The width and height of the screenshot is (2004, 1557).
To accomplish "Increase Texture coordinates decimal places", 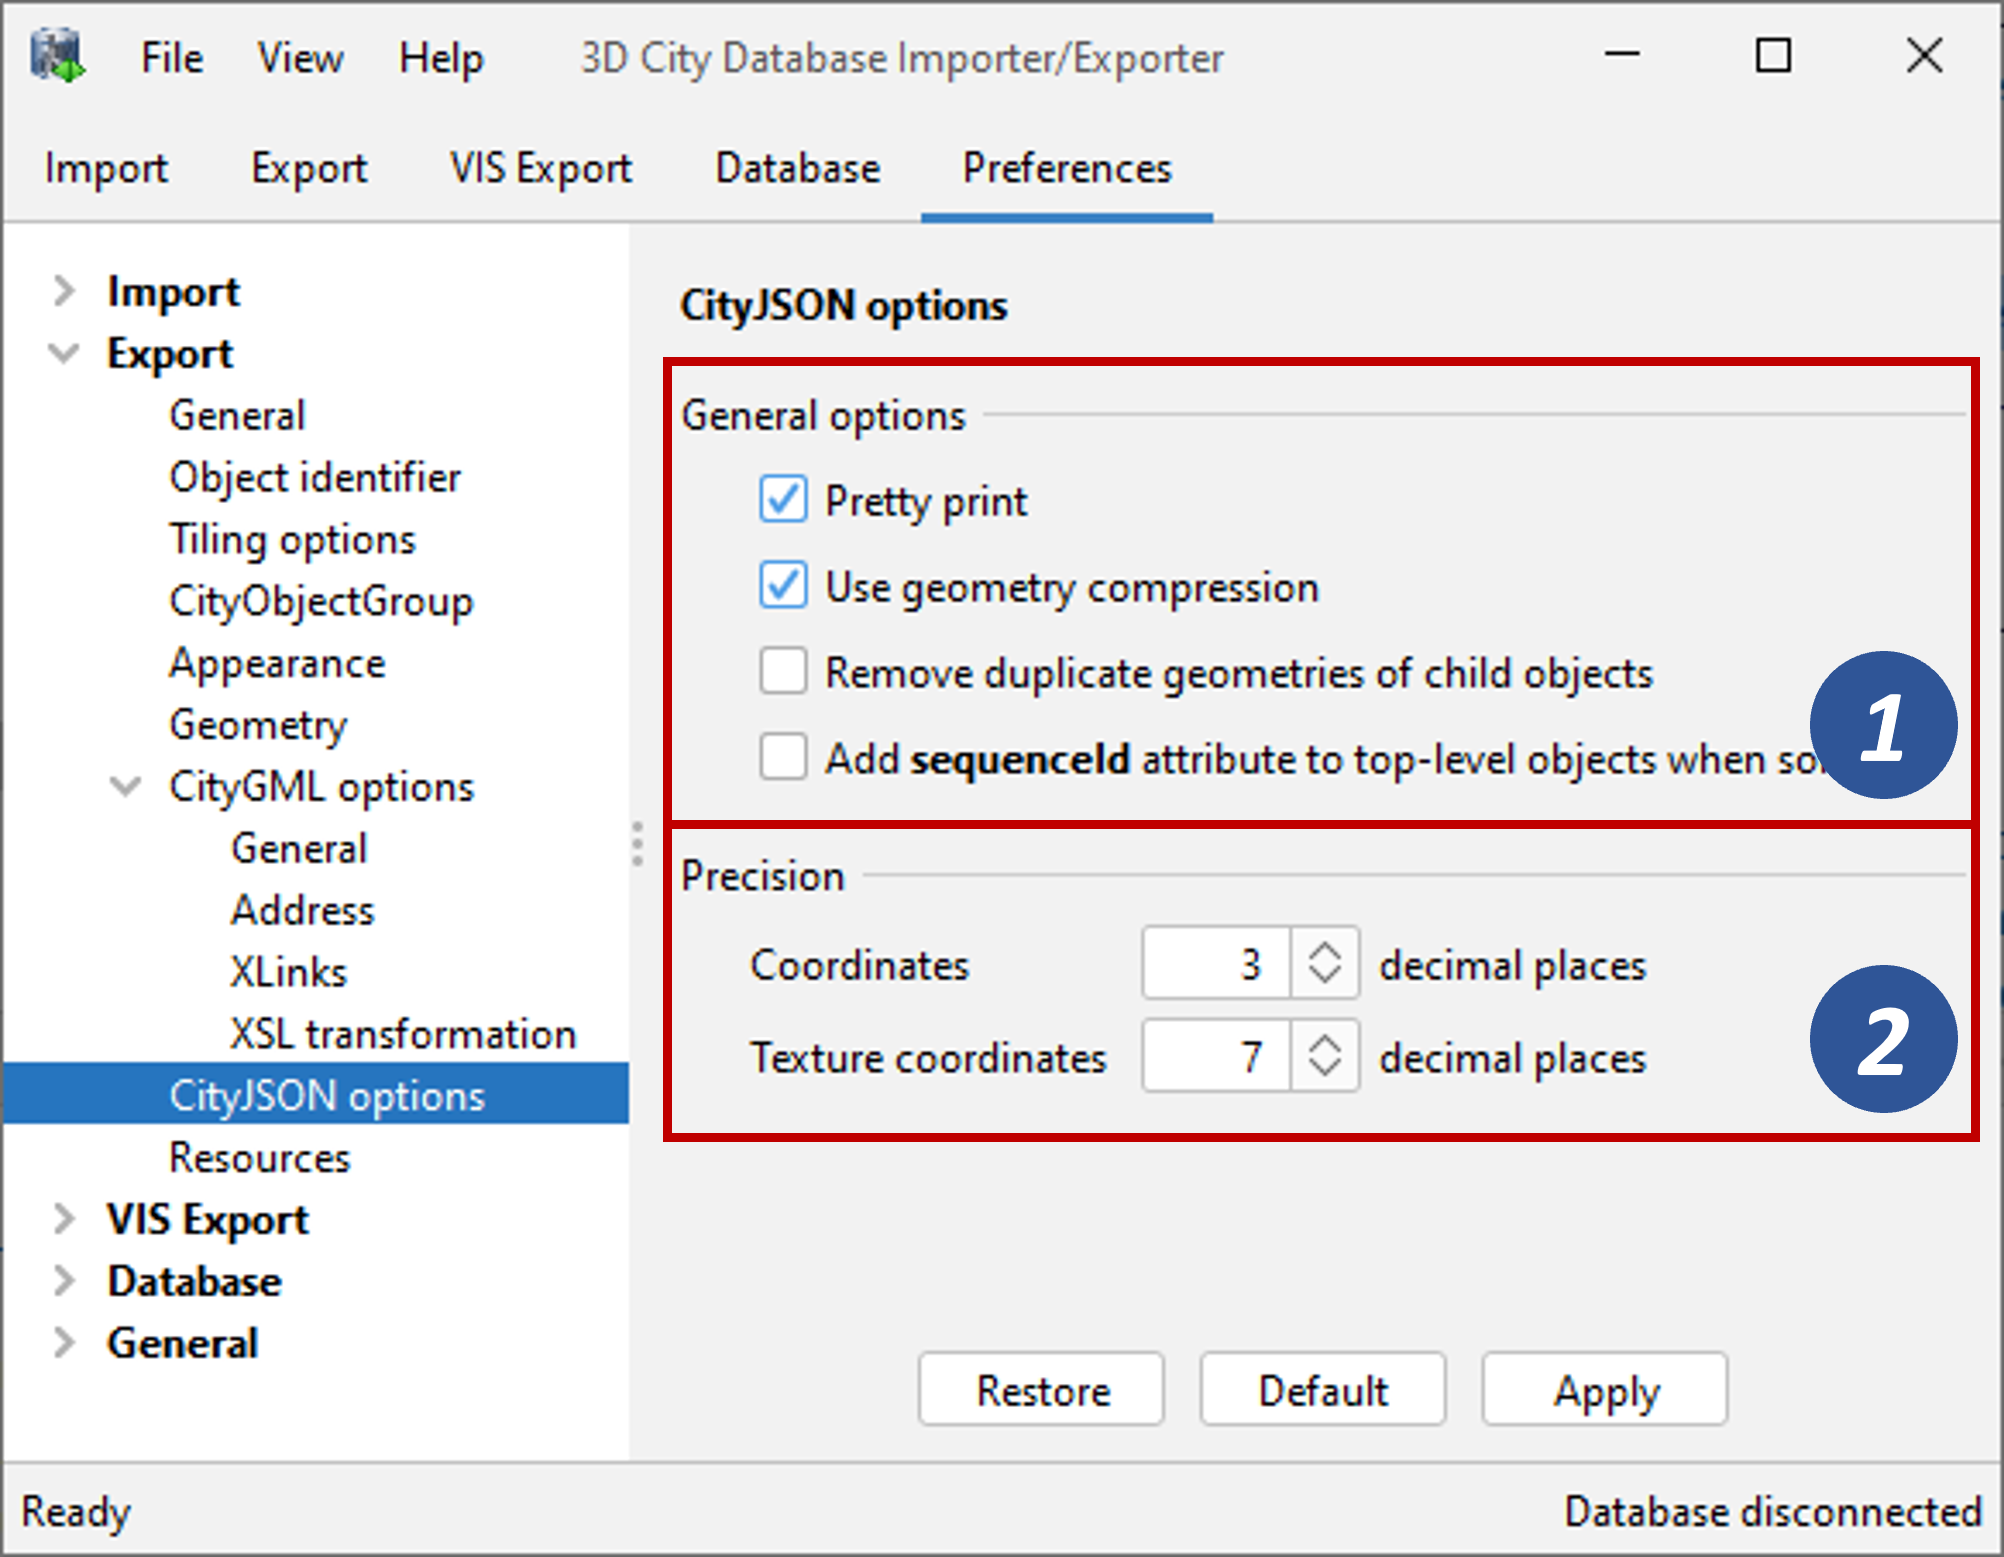I will tap(1325, 1041).
